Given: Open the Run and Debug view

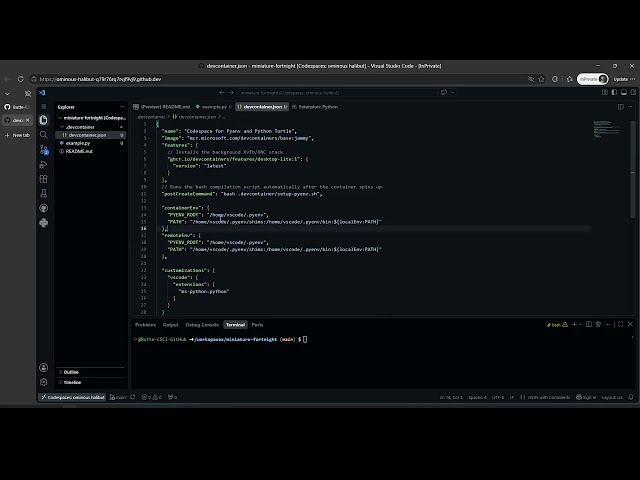Looking at the screenshot, I should [x=44, y=164].
